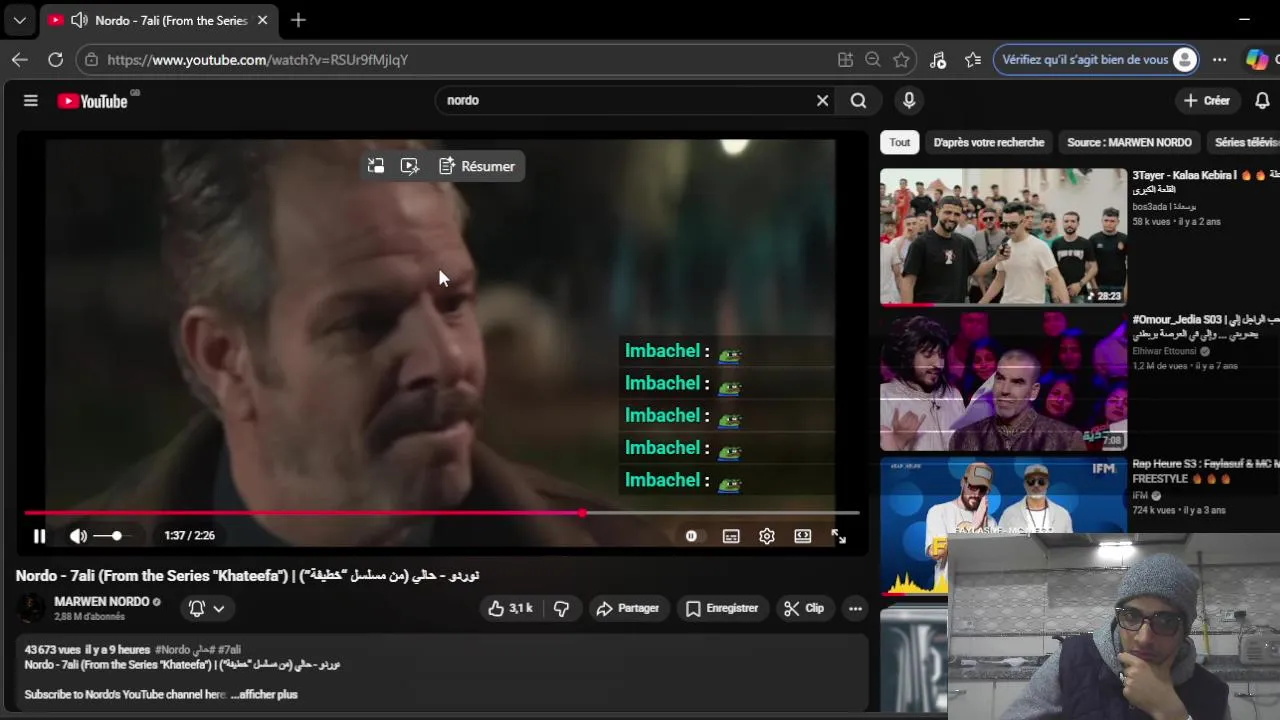
Task: Switch to theater mode with the wide-screen icon
Action: (x=803, y=536)
